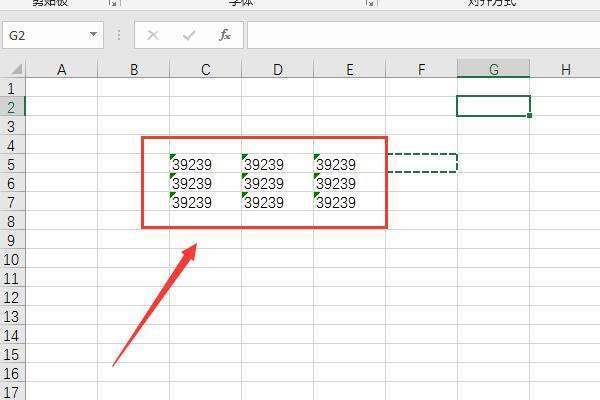
Task: Select column C header
Action: [205, 69]
